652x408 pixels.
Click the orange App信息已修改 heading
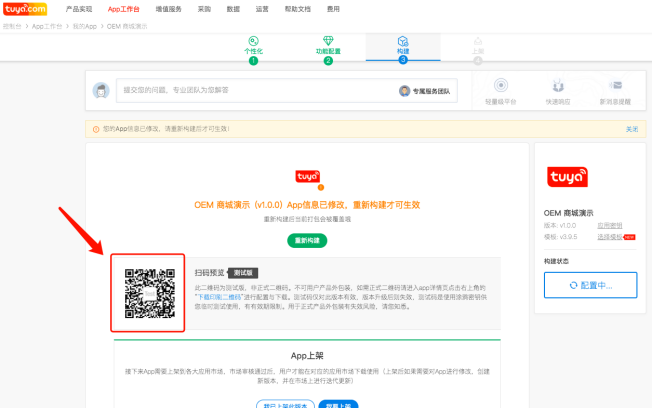[307, 205]
